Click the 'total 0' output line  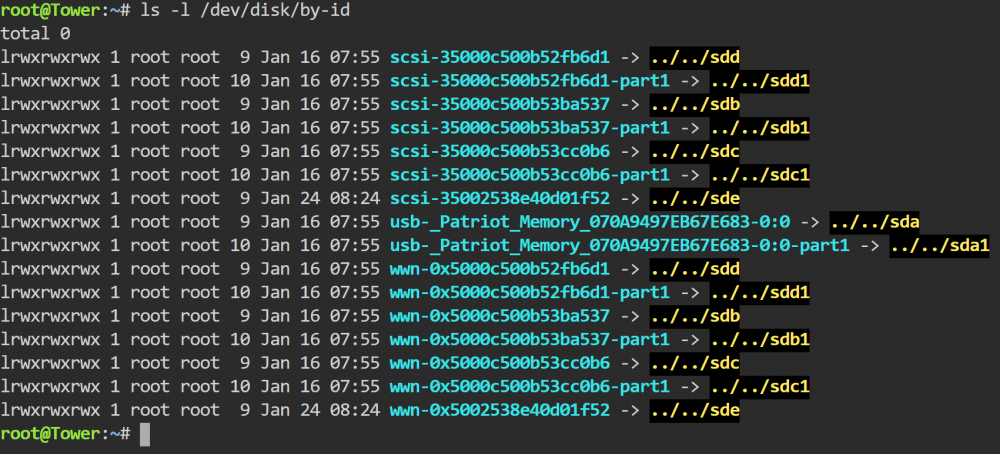36,34
